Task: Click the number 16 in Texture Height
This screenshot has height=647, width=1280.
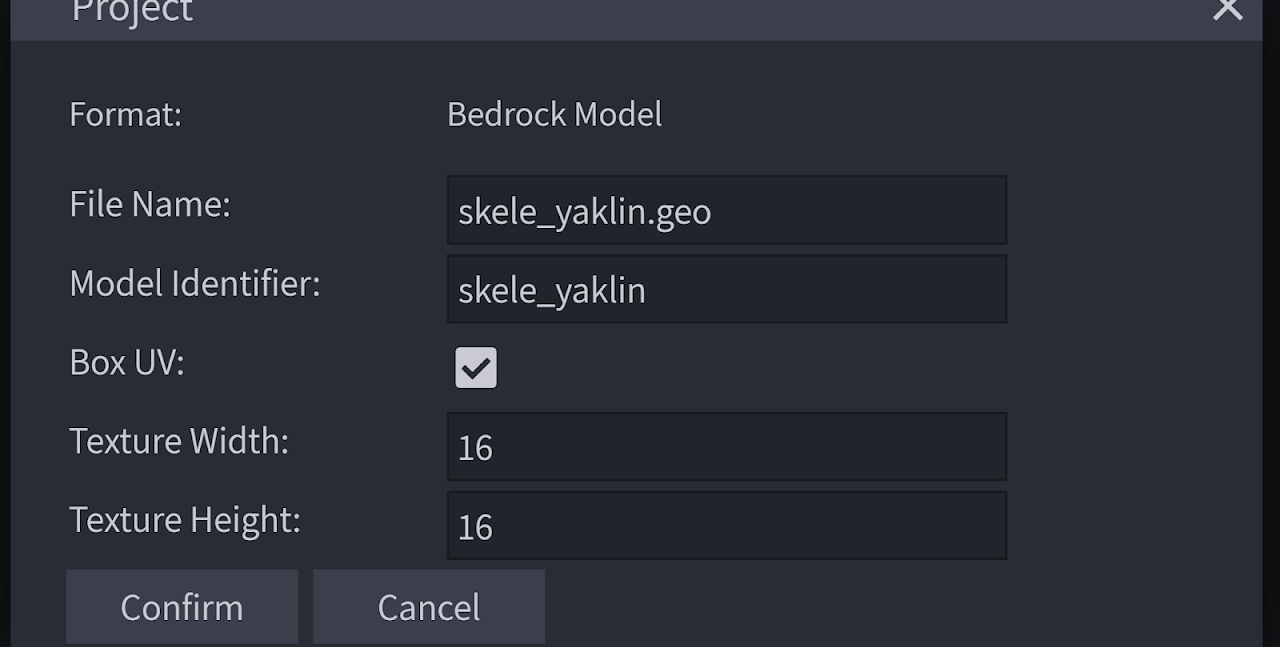Action: [475, 527]
